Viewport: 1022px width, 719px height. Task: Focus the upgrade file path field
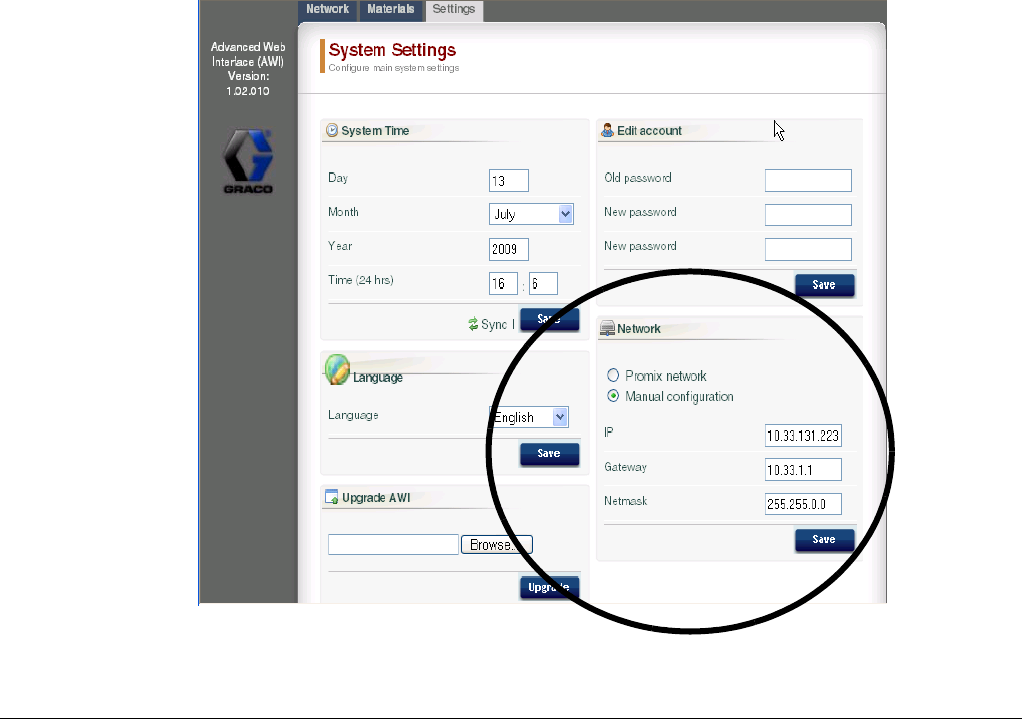click(393, 544)
